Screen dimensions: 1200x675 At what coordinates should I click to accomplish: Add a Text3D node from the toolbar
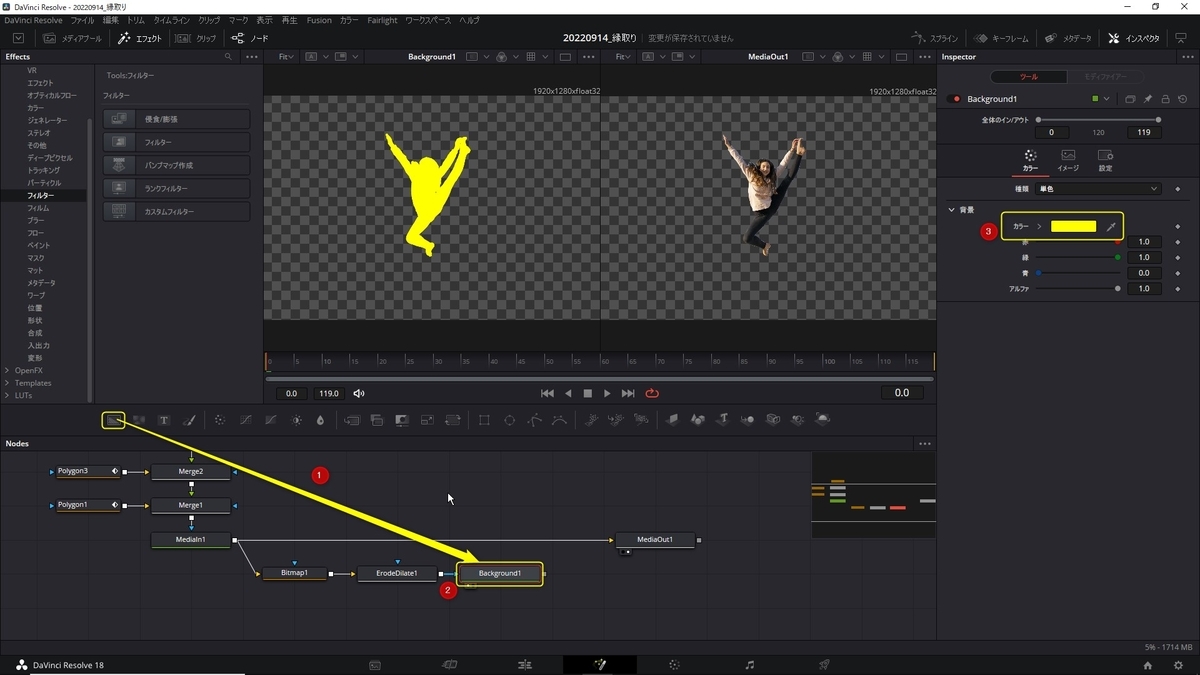[x=722, y=420]
